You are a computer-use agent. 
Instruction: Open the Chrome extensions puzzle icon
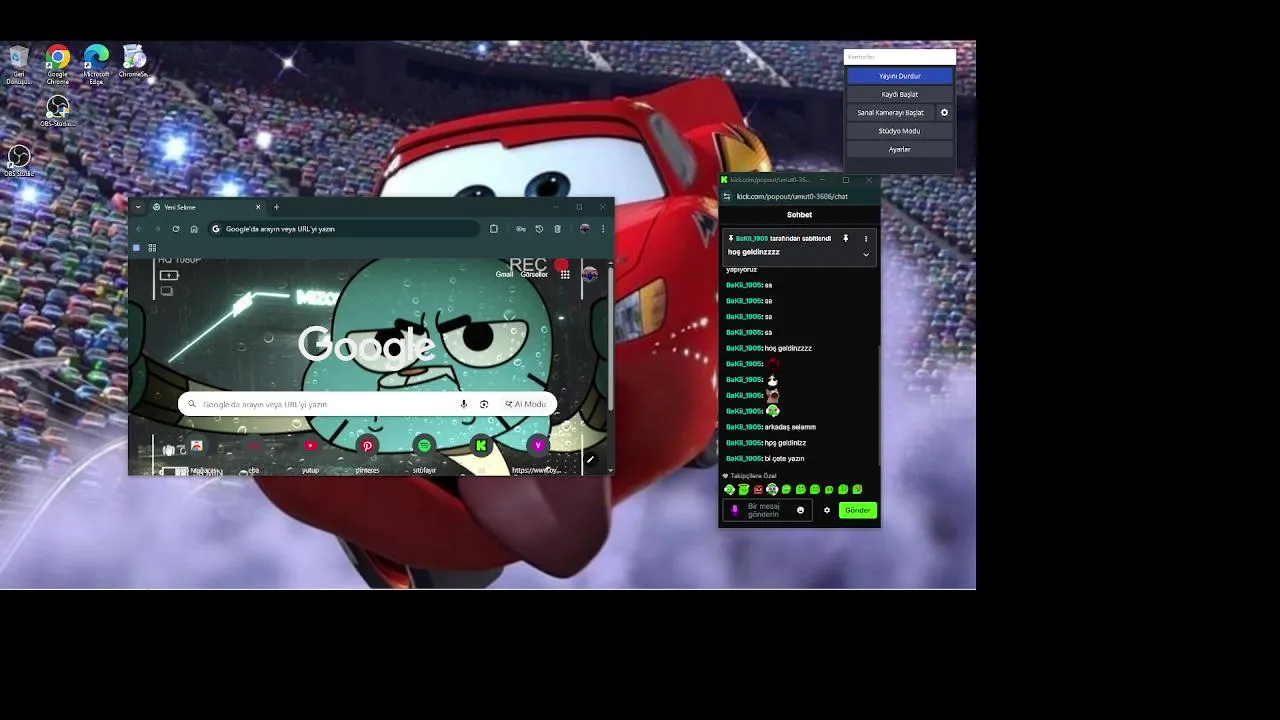[494, 229]
